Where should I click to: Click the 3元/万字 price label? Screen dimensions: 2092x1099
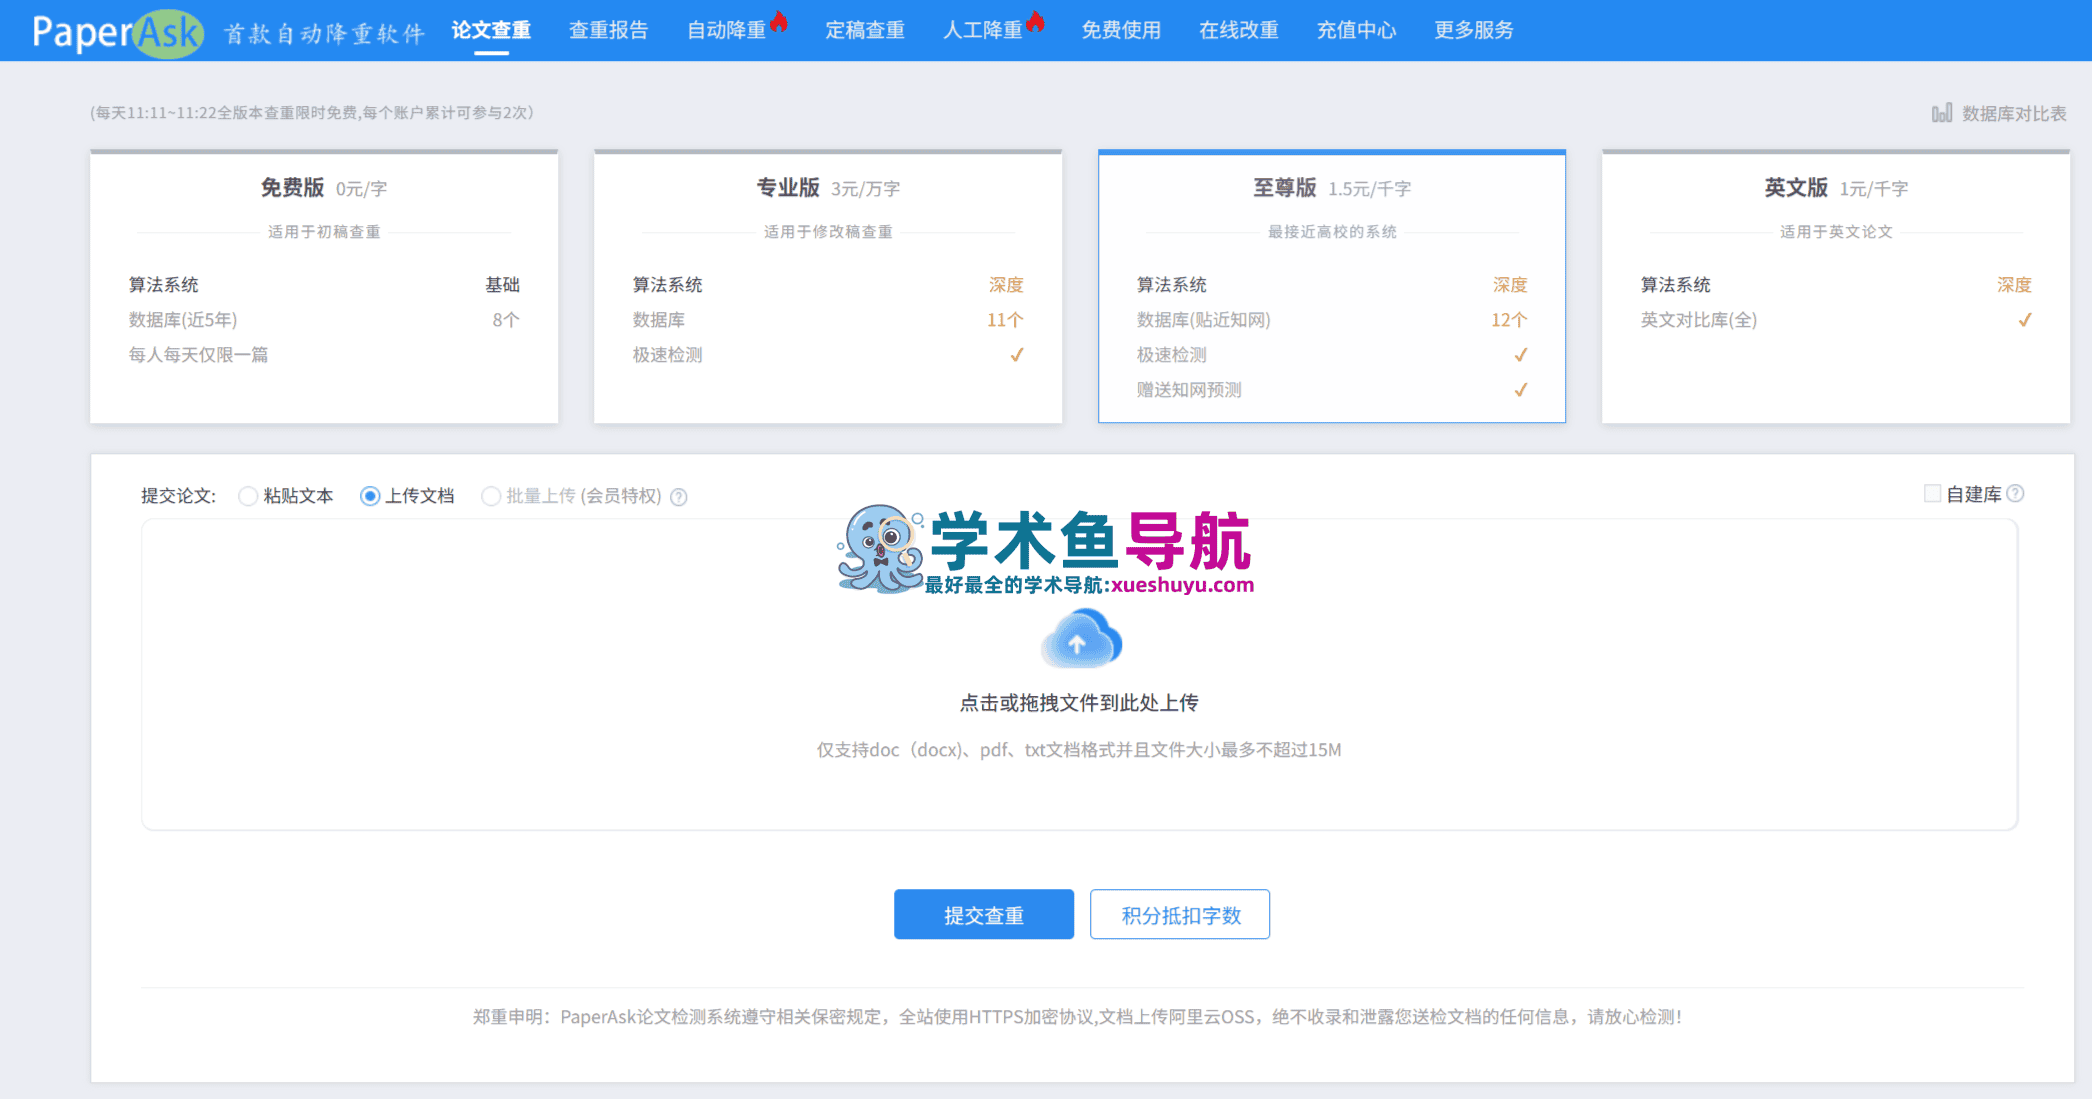tap(866, 189)
